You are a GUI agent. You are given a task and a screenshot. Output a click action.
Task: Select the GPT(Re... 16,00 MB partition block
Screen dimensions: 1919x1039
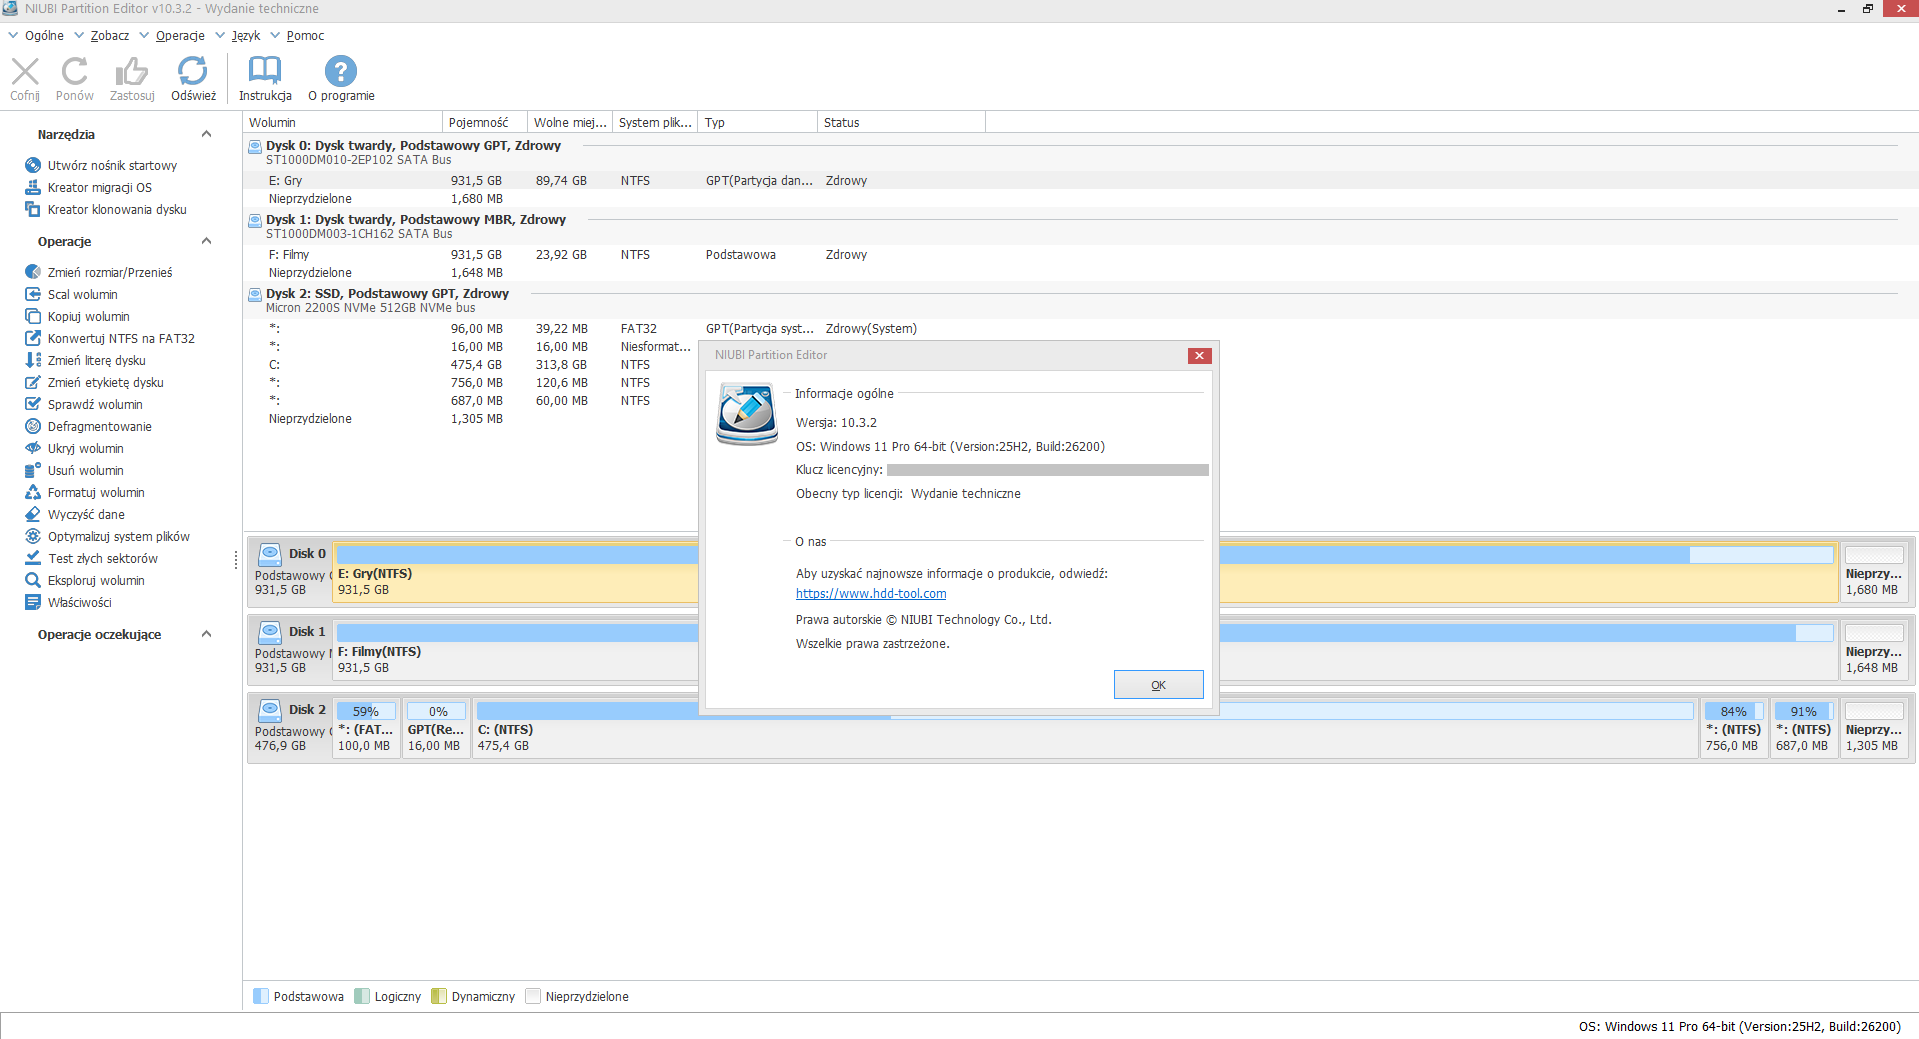click(x=436, y=728)
